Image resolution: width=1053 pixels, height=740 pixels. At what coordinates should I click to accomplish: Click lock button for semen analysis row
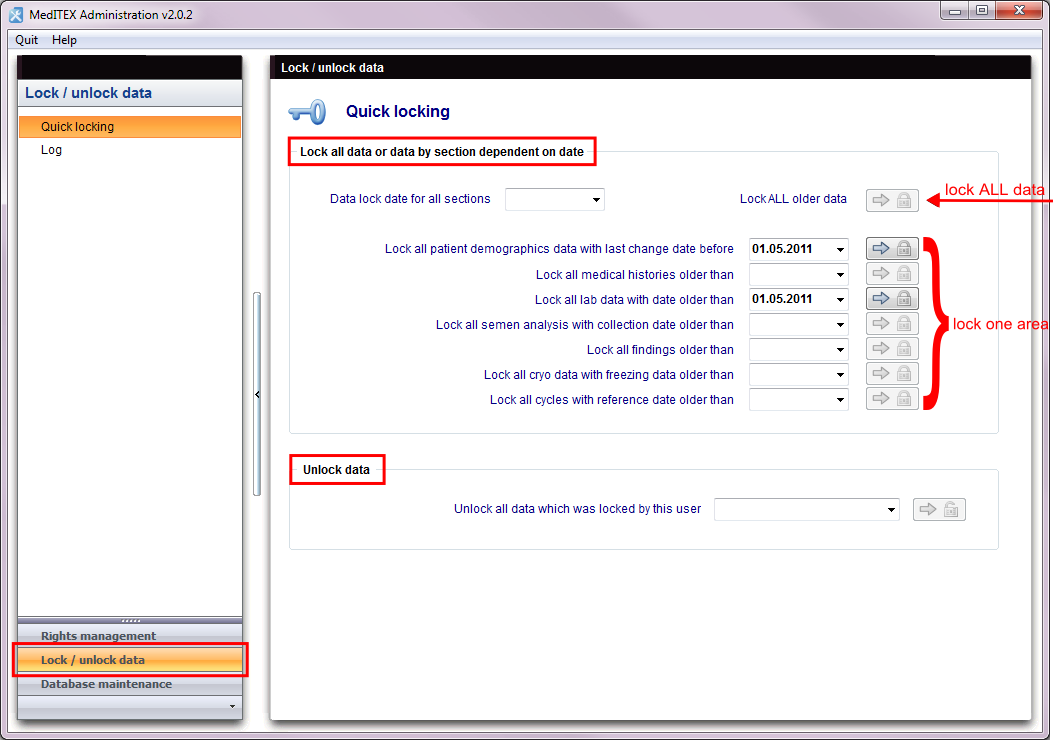coord(892,324)
